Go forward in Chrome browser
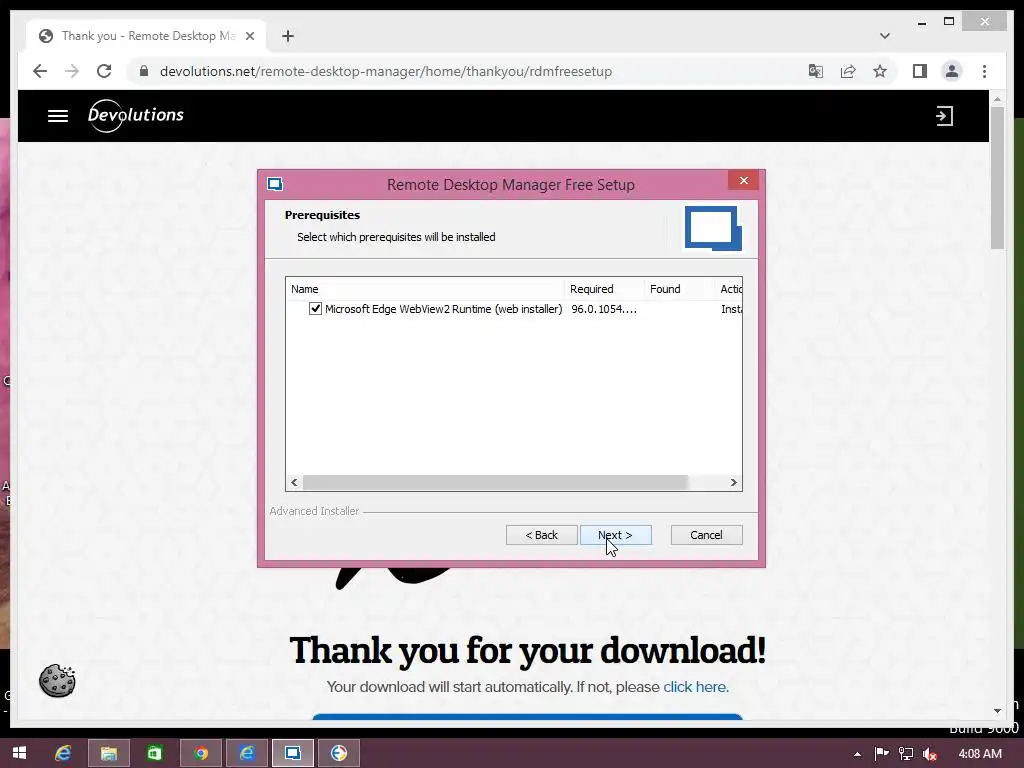1024x768 pixels. [72, 71]
